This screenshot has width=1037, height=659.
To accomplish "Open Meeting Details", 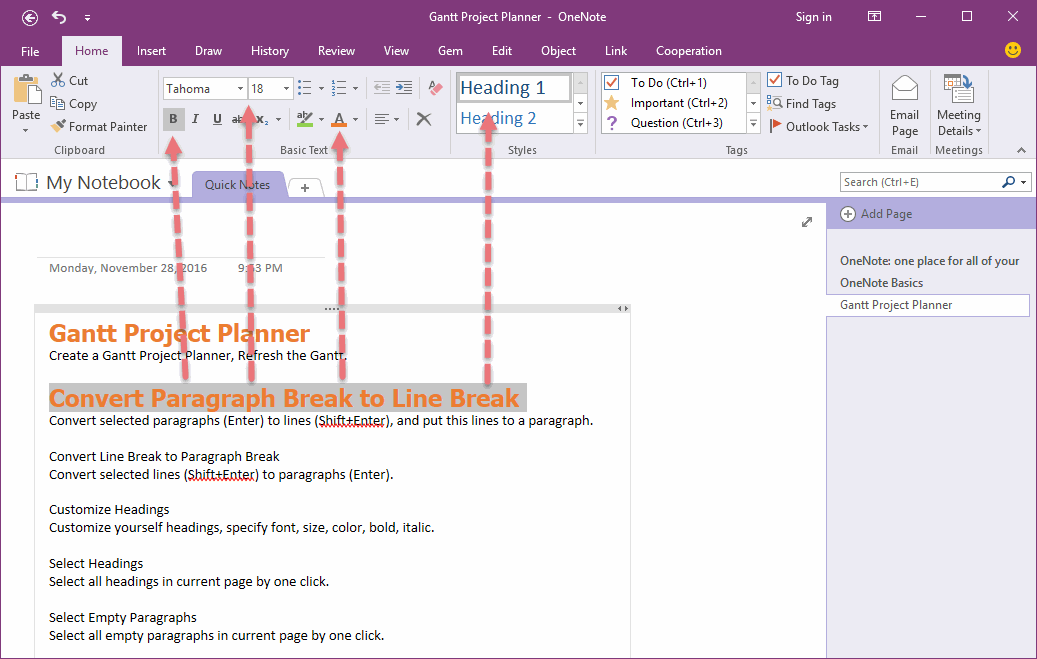I will pyautogui.click(x=959, y=107).
